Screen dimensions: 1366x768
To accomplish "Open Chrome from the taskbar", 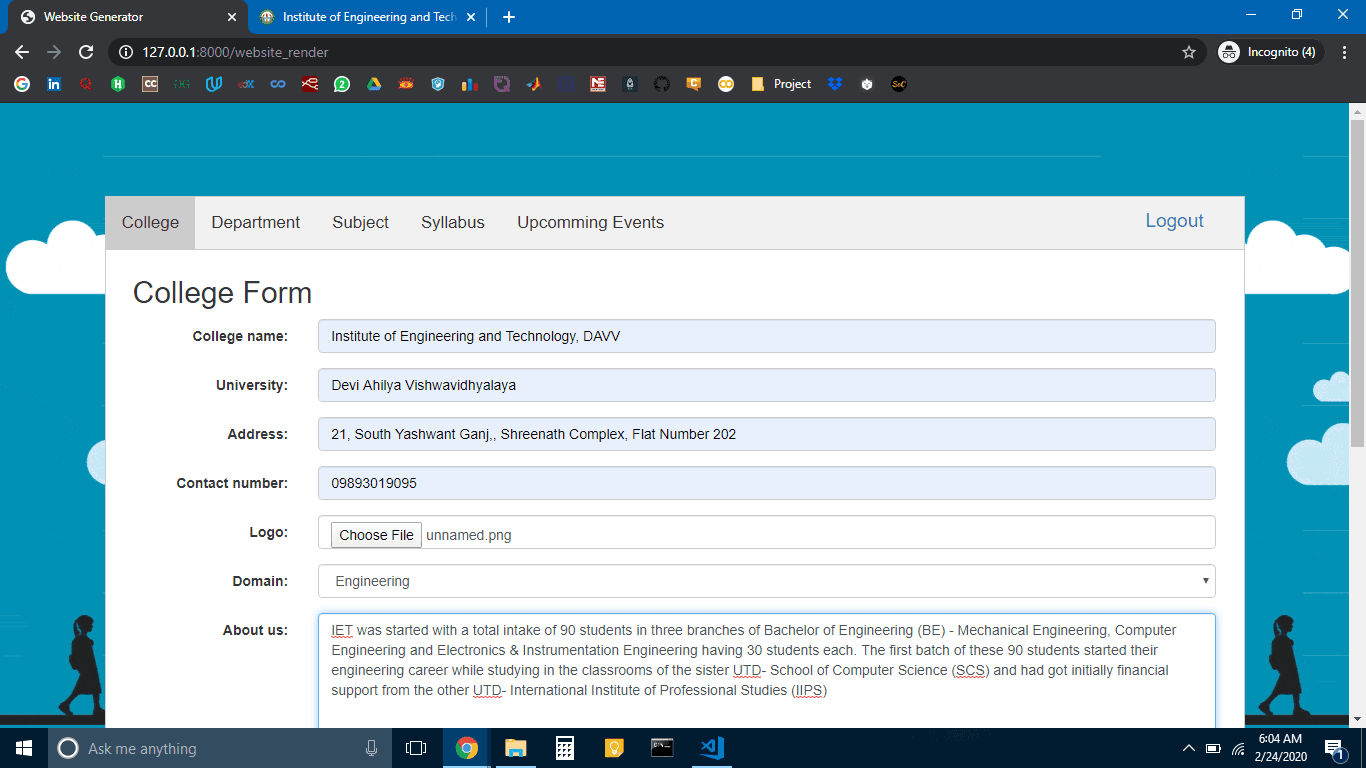I will 466,748.
